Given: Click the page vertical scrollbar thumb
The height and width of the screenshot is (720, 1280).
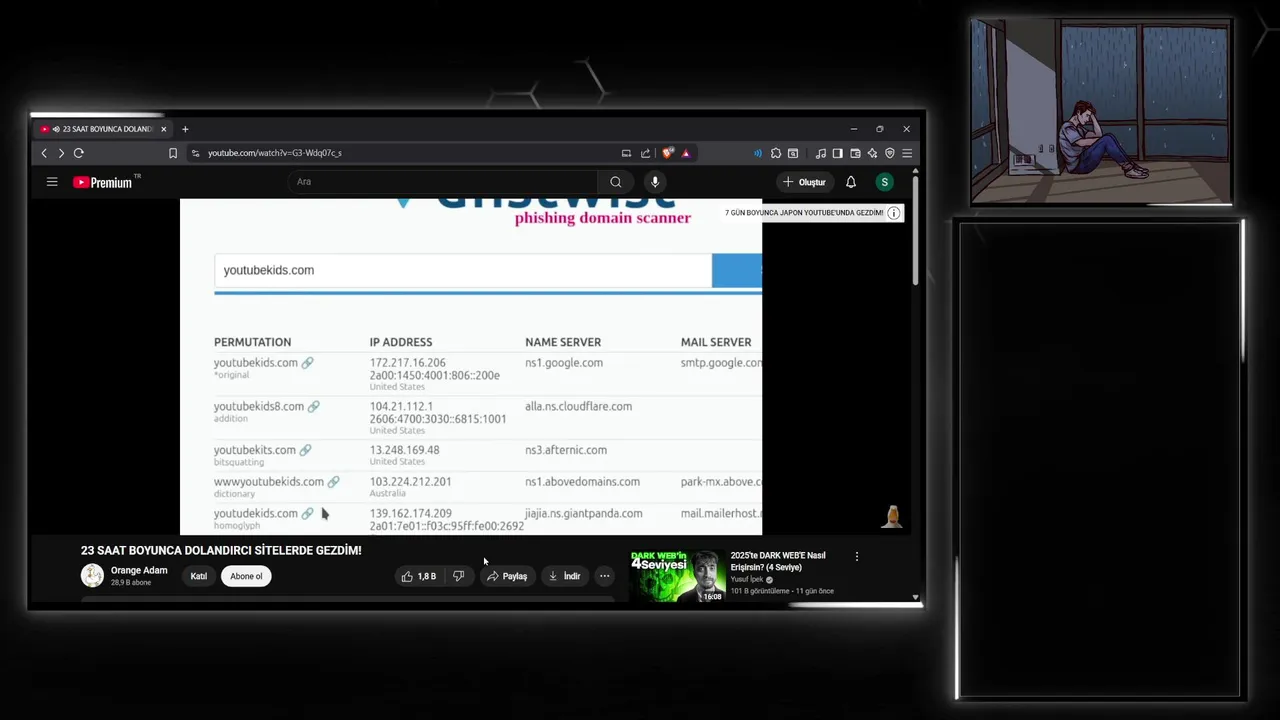Looking at the screenshot, I should coord(915,232).
